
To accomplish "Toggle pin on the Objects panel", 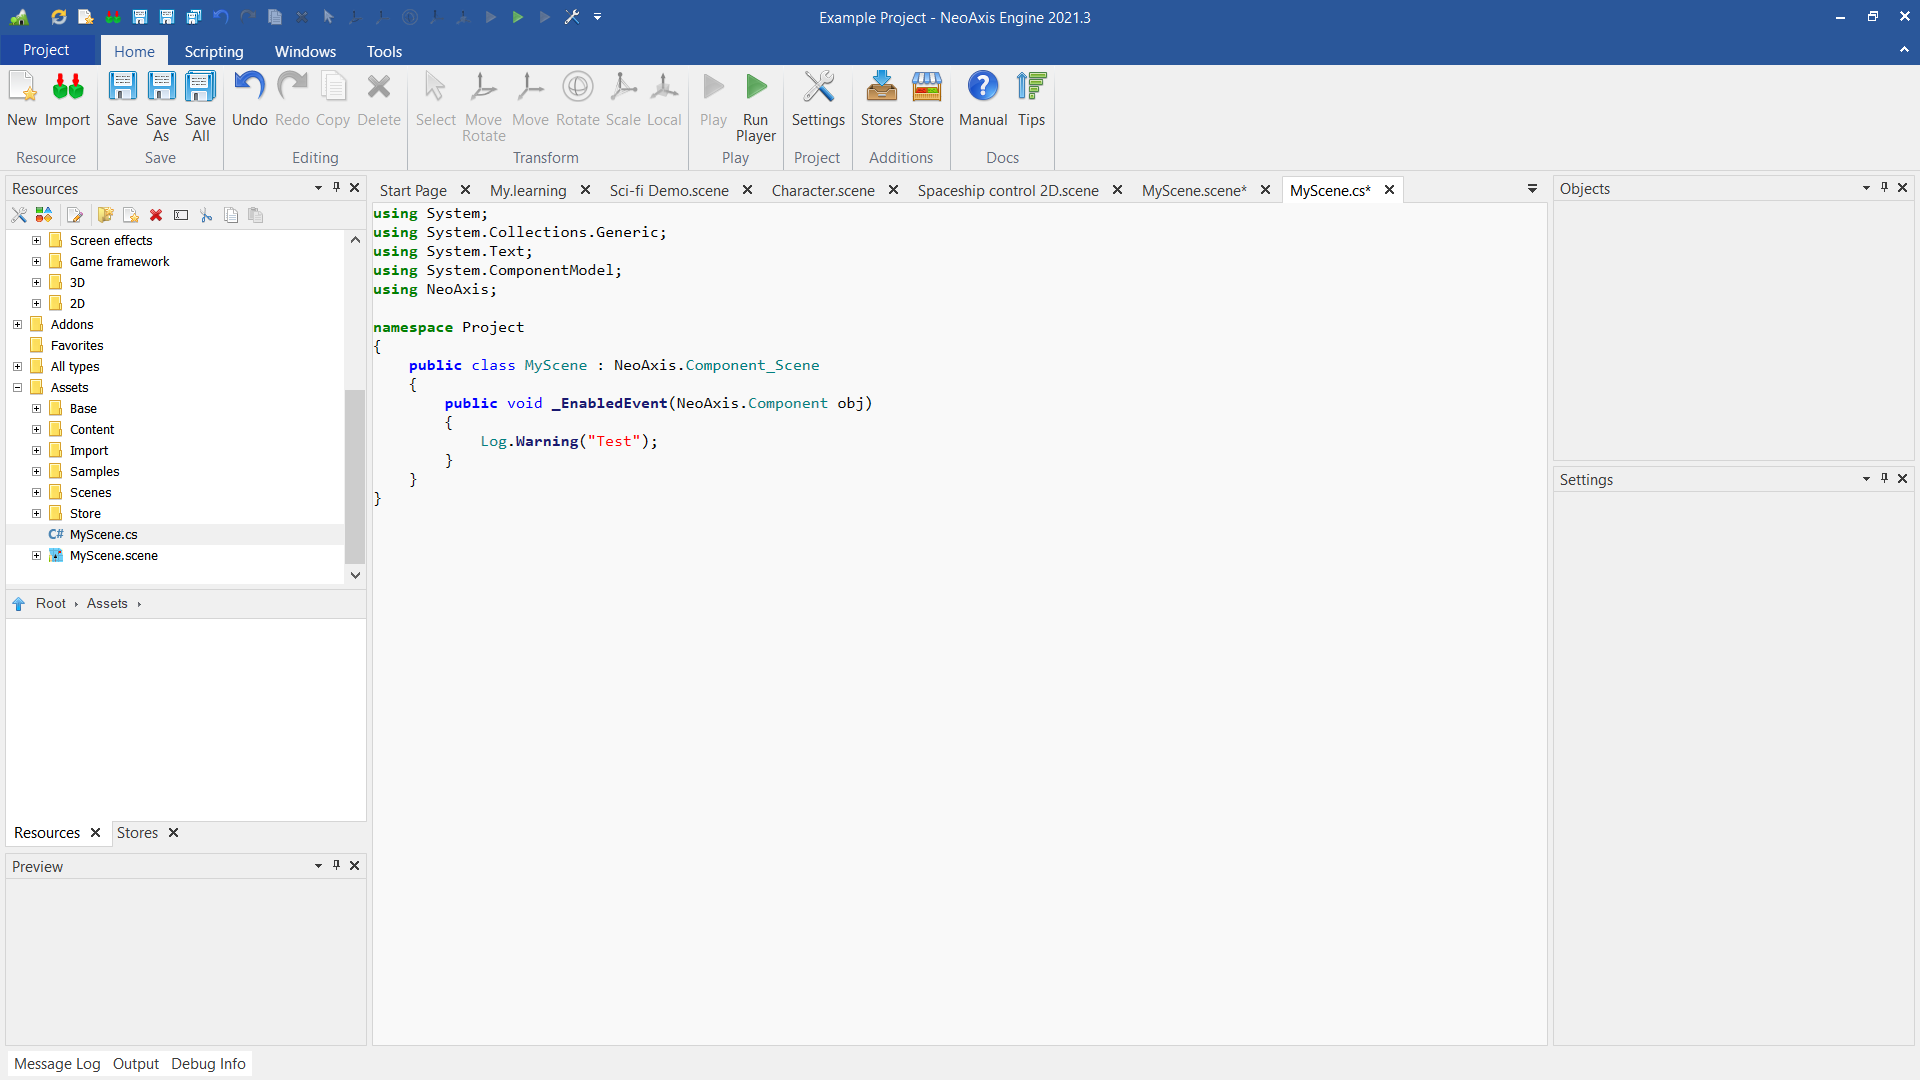I will coord(1884,187).
